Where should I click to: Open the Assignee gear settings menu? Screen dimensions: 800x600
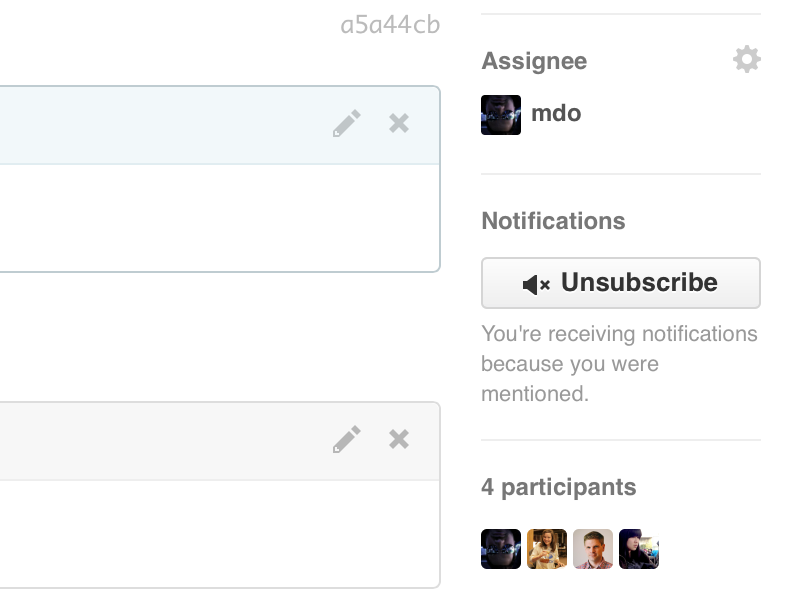746,60
